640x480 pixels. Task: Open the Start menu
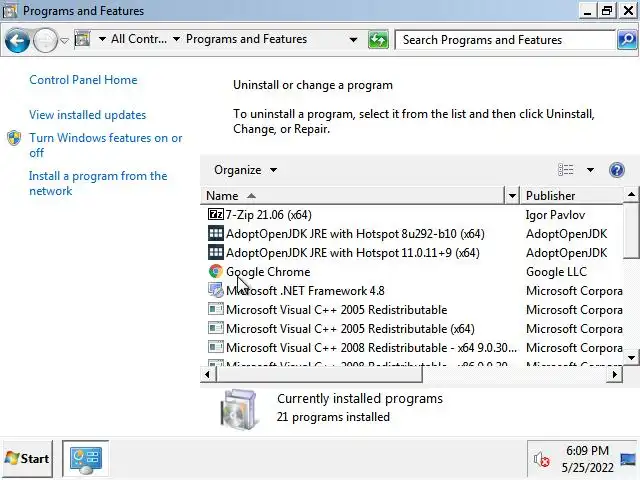[27, 458]
